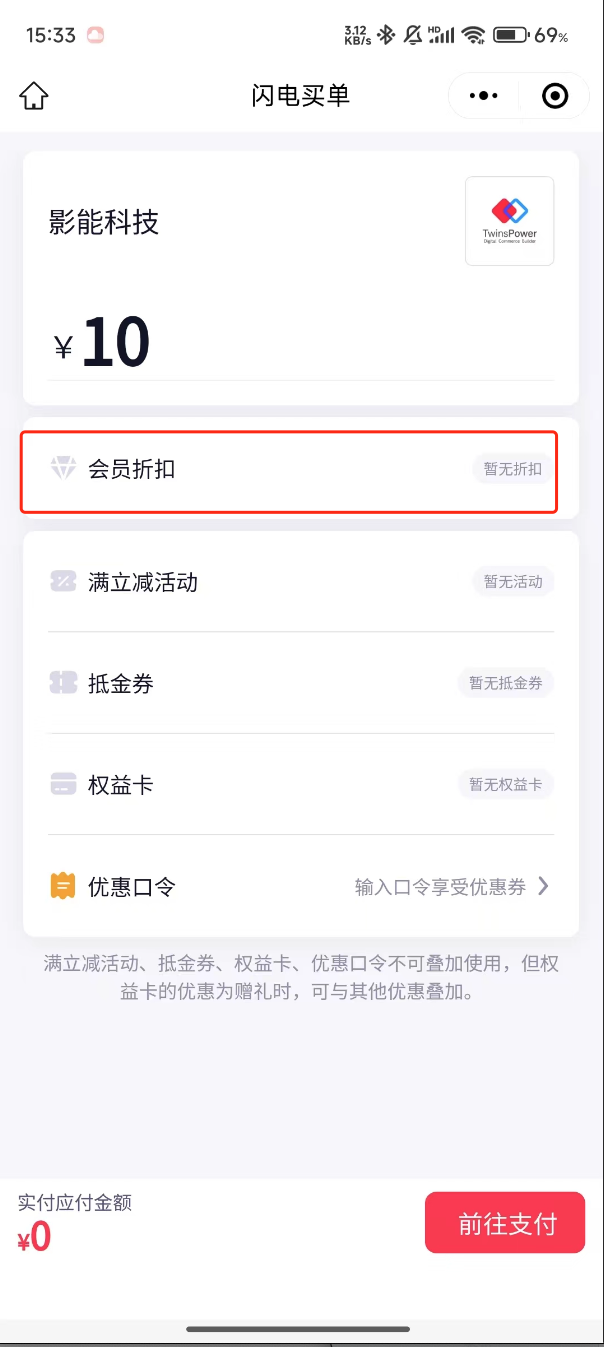Tap 输入口令享受优惠券 to enter code
The image size is (604, 1347).
coord(441,887)
